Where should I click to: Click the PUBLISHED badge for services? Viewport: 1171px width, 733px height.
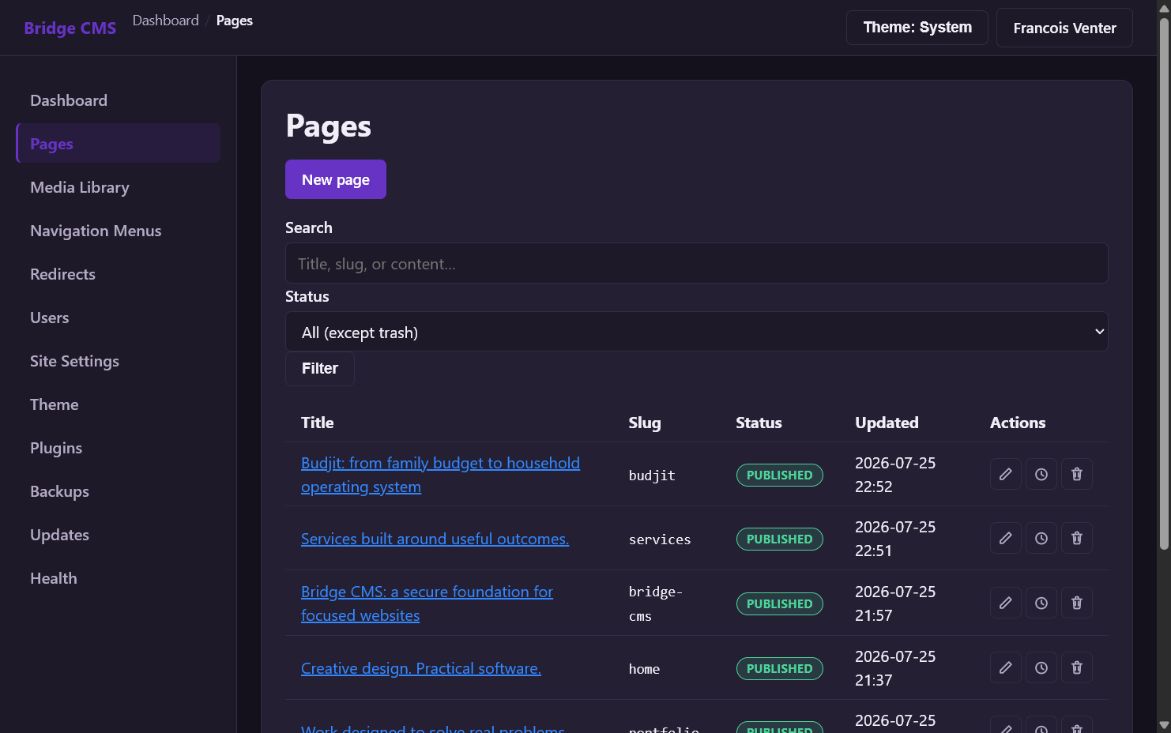click(779, 539)
